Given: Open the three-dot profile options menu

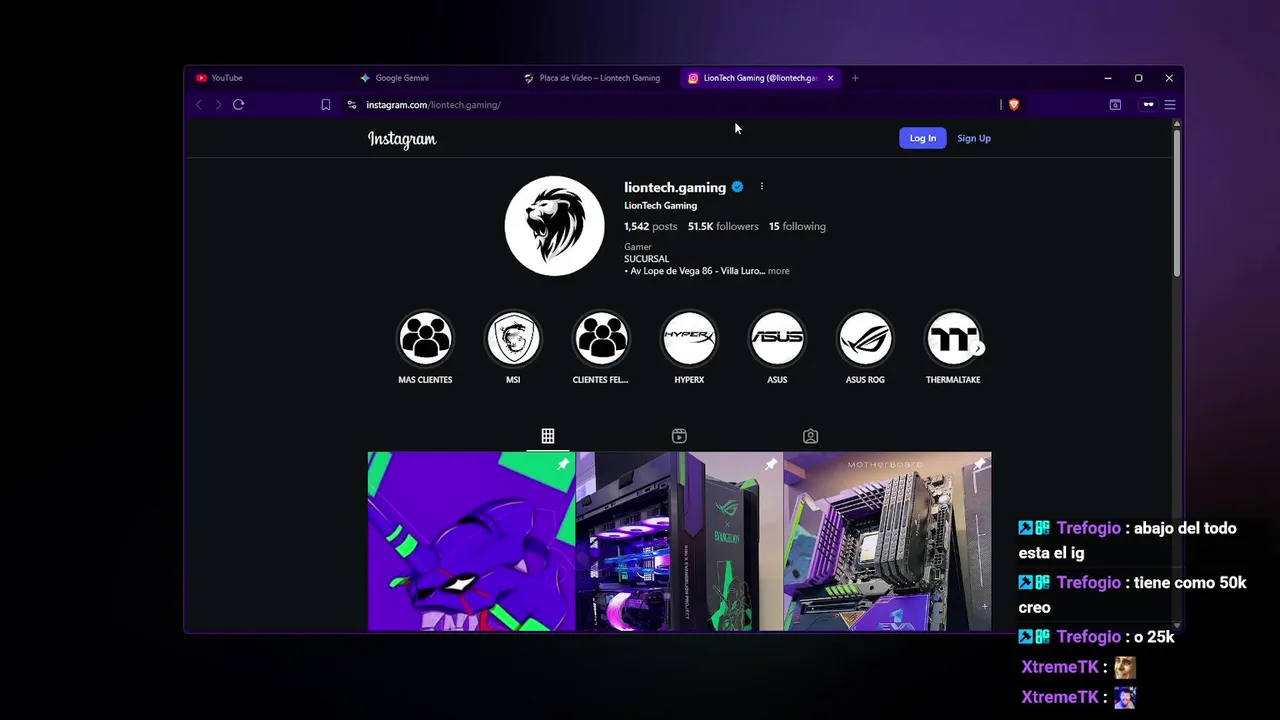Looking at the screenshot, I should (x=761, y=186).
